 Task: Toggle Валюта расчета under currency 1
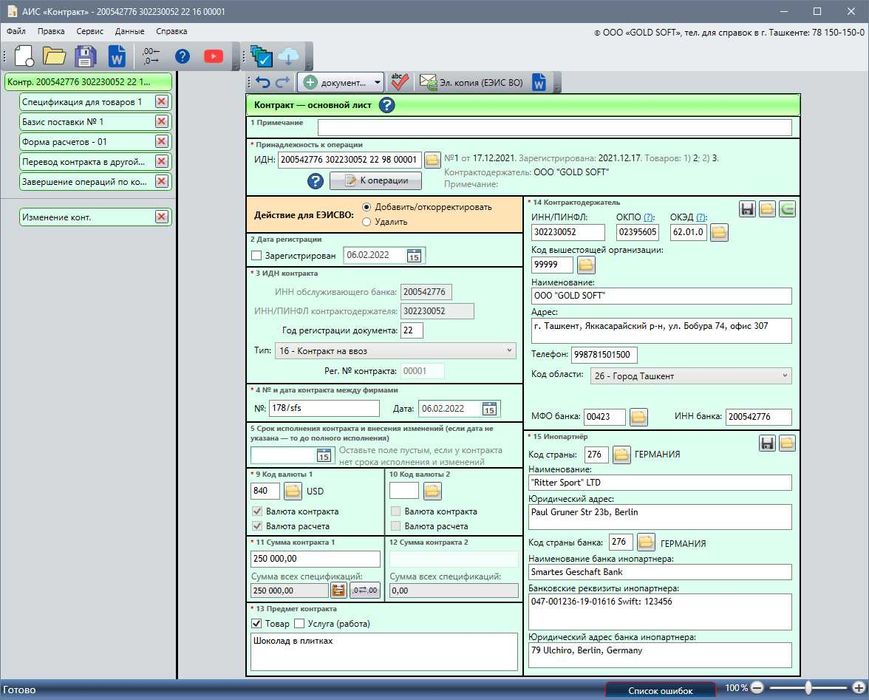tap(257, 526)
